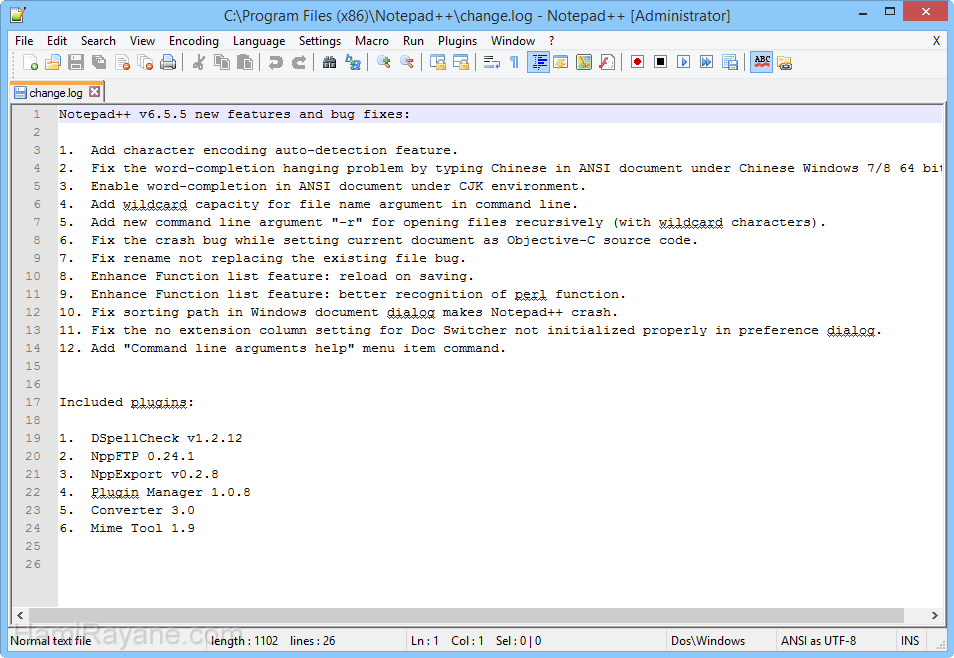Click the horizontal scrollbar thumb

pos(466,615)
